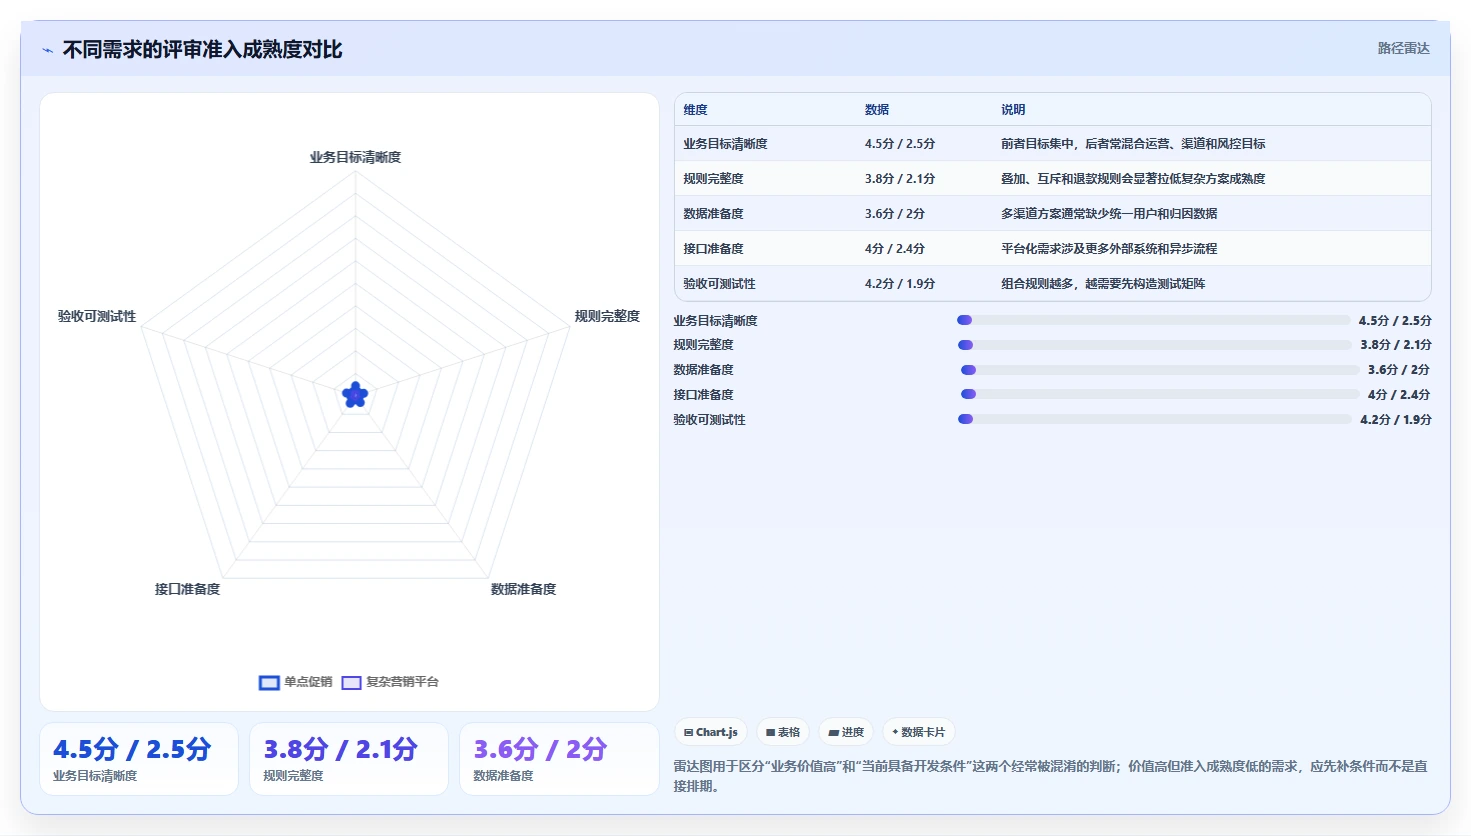Open the 3.6分 / 2分 stat card
Viewport: 1471px width, 836px height.
(559, 759)
